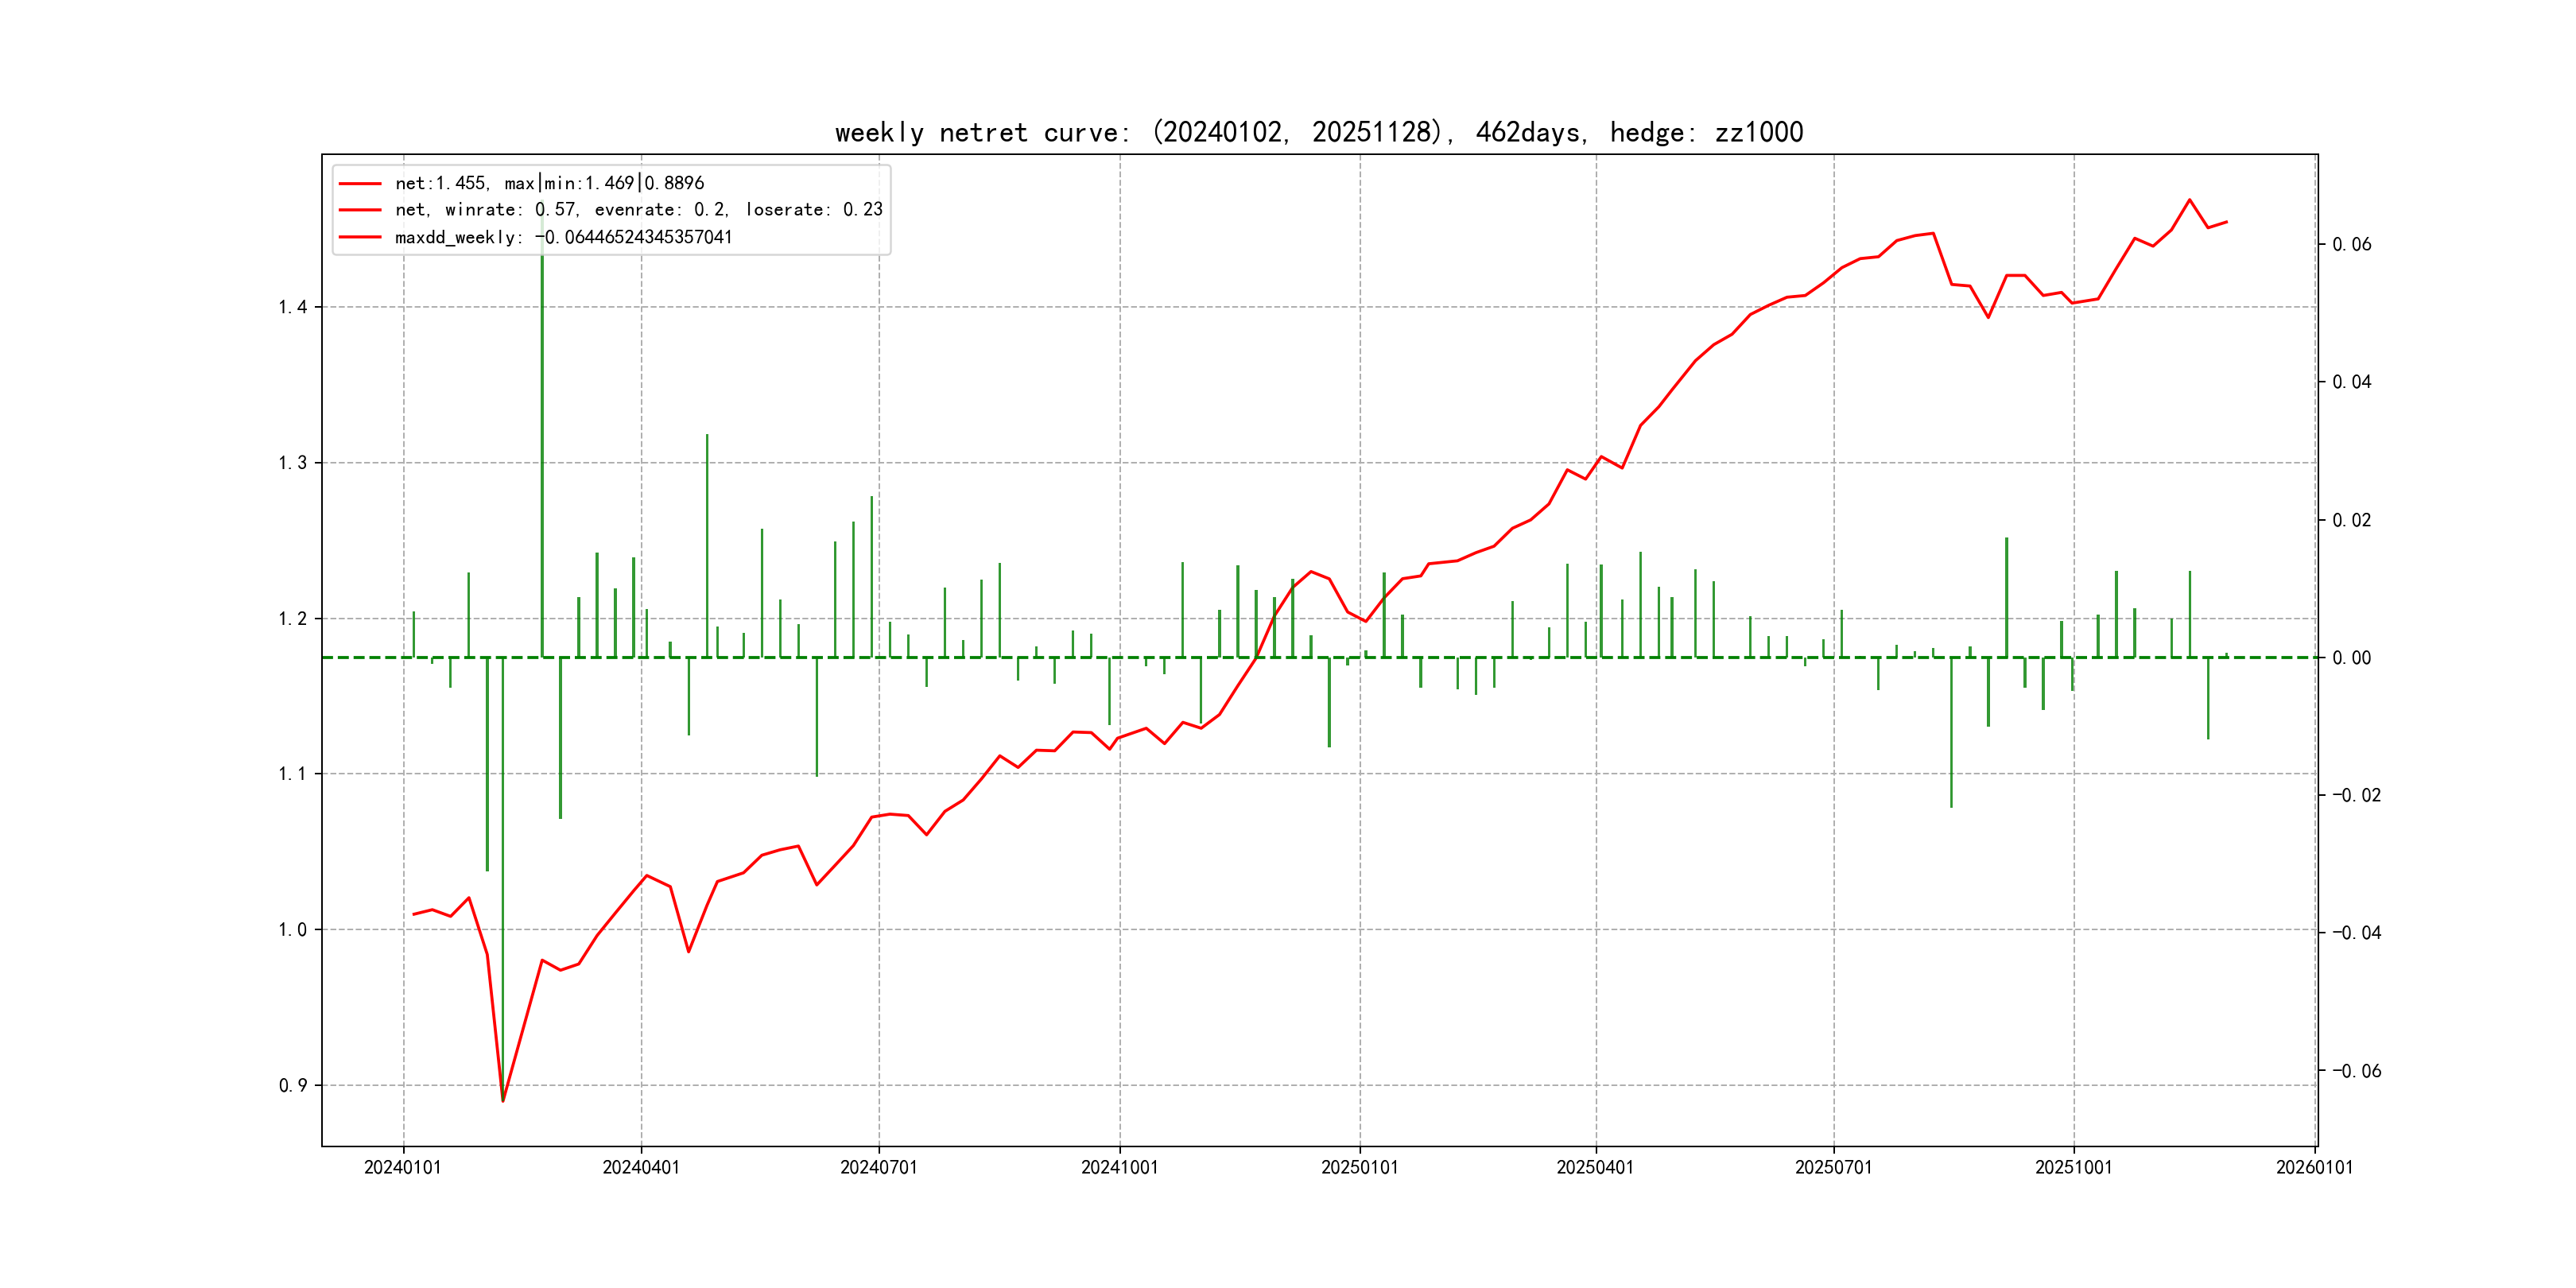Click the x-axis label 20240401
The width and height of the screenshot is (2576, 1288).
[641, 1167]
